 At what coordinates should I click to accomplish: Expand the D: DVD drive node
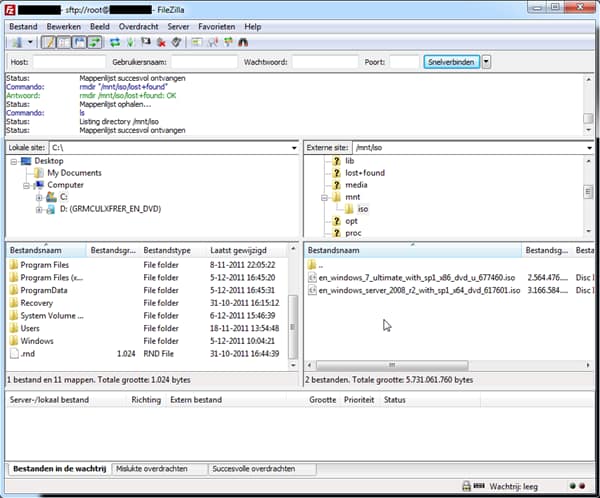click(39, 210)
